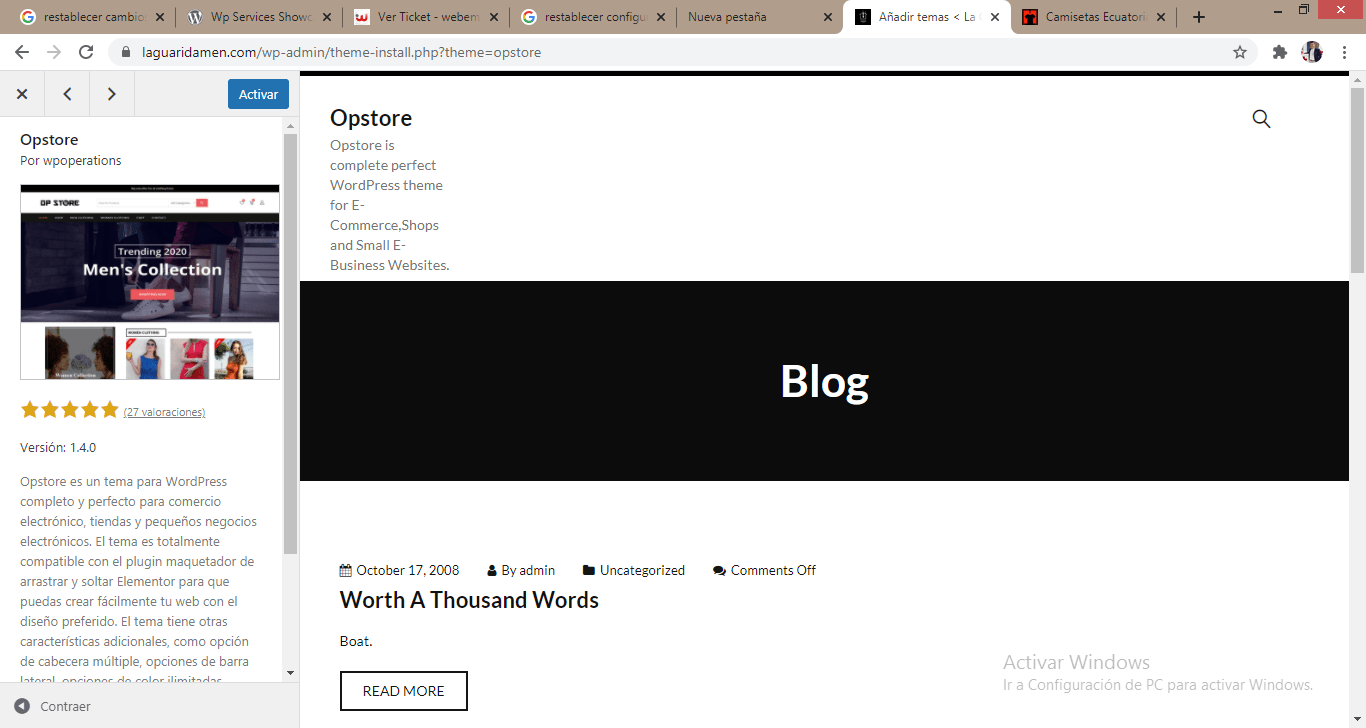Viewport: 1366px width, 728px height.
Task: Click the sidebar scrollbar up arrow
Action: (x=290, y=125)
